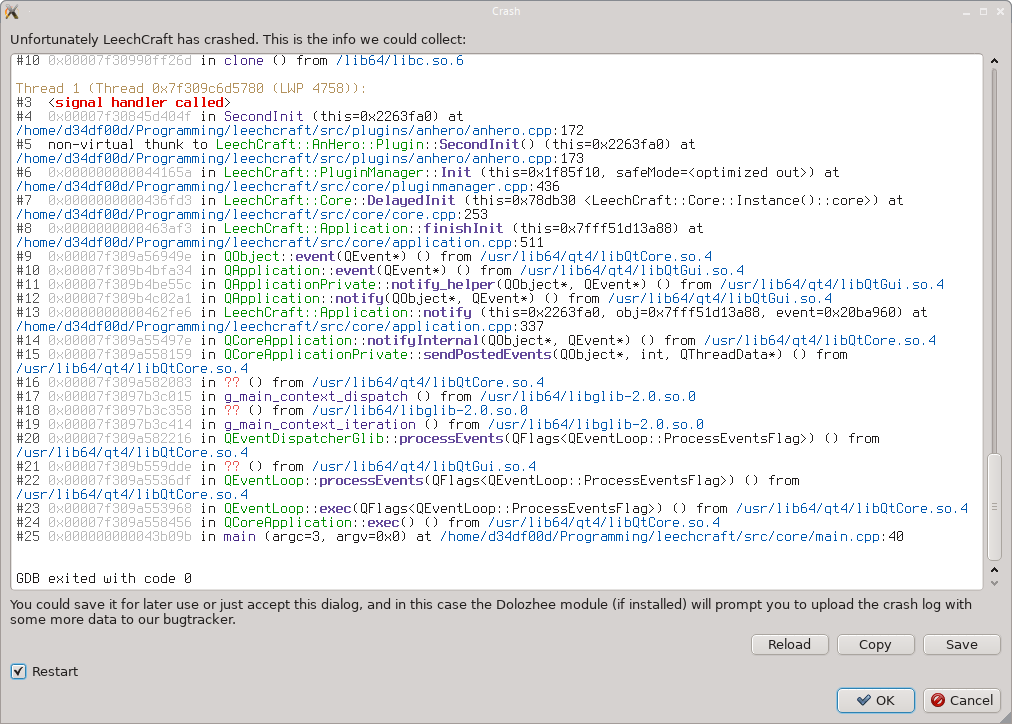The image size is (1012, 724).
Task: Click 'QEventLoop::processEvents' in frame #22
Action: click(x=323, y=481)
